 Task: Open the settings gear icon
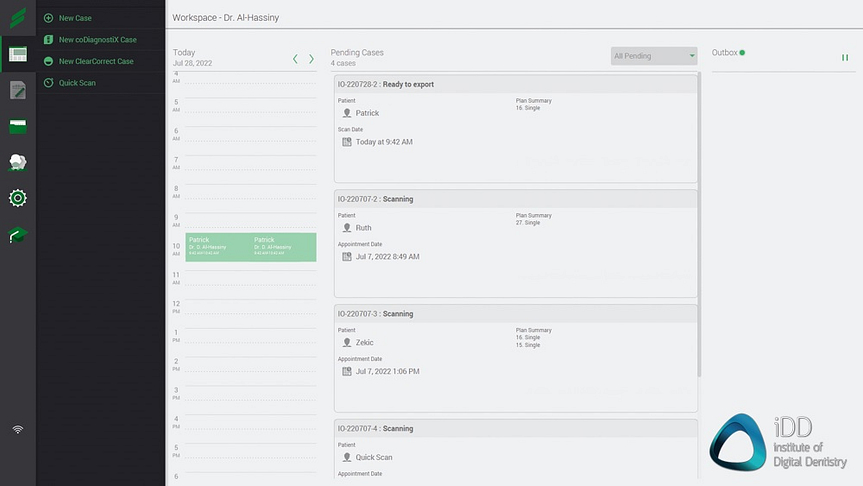[18, 198]
